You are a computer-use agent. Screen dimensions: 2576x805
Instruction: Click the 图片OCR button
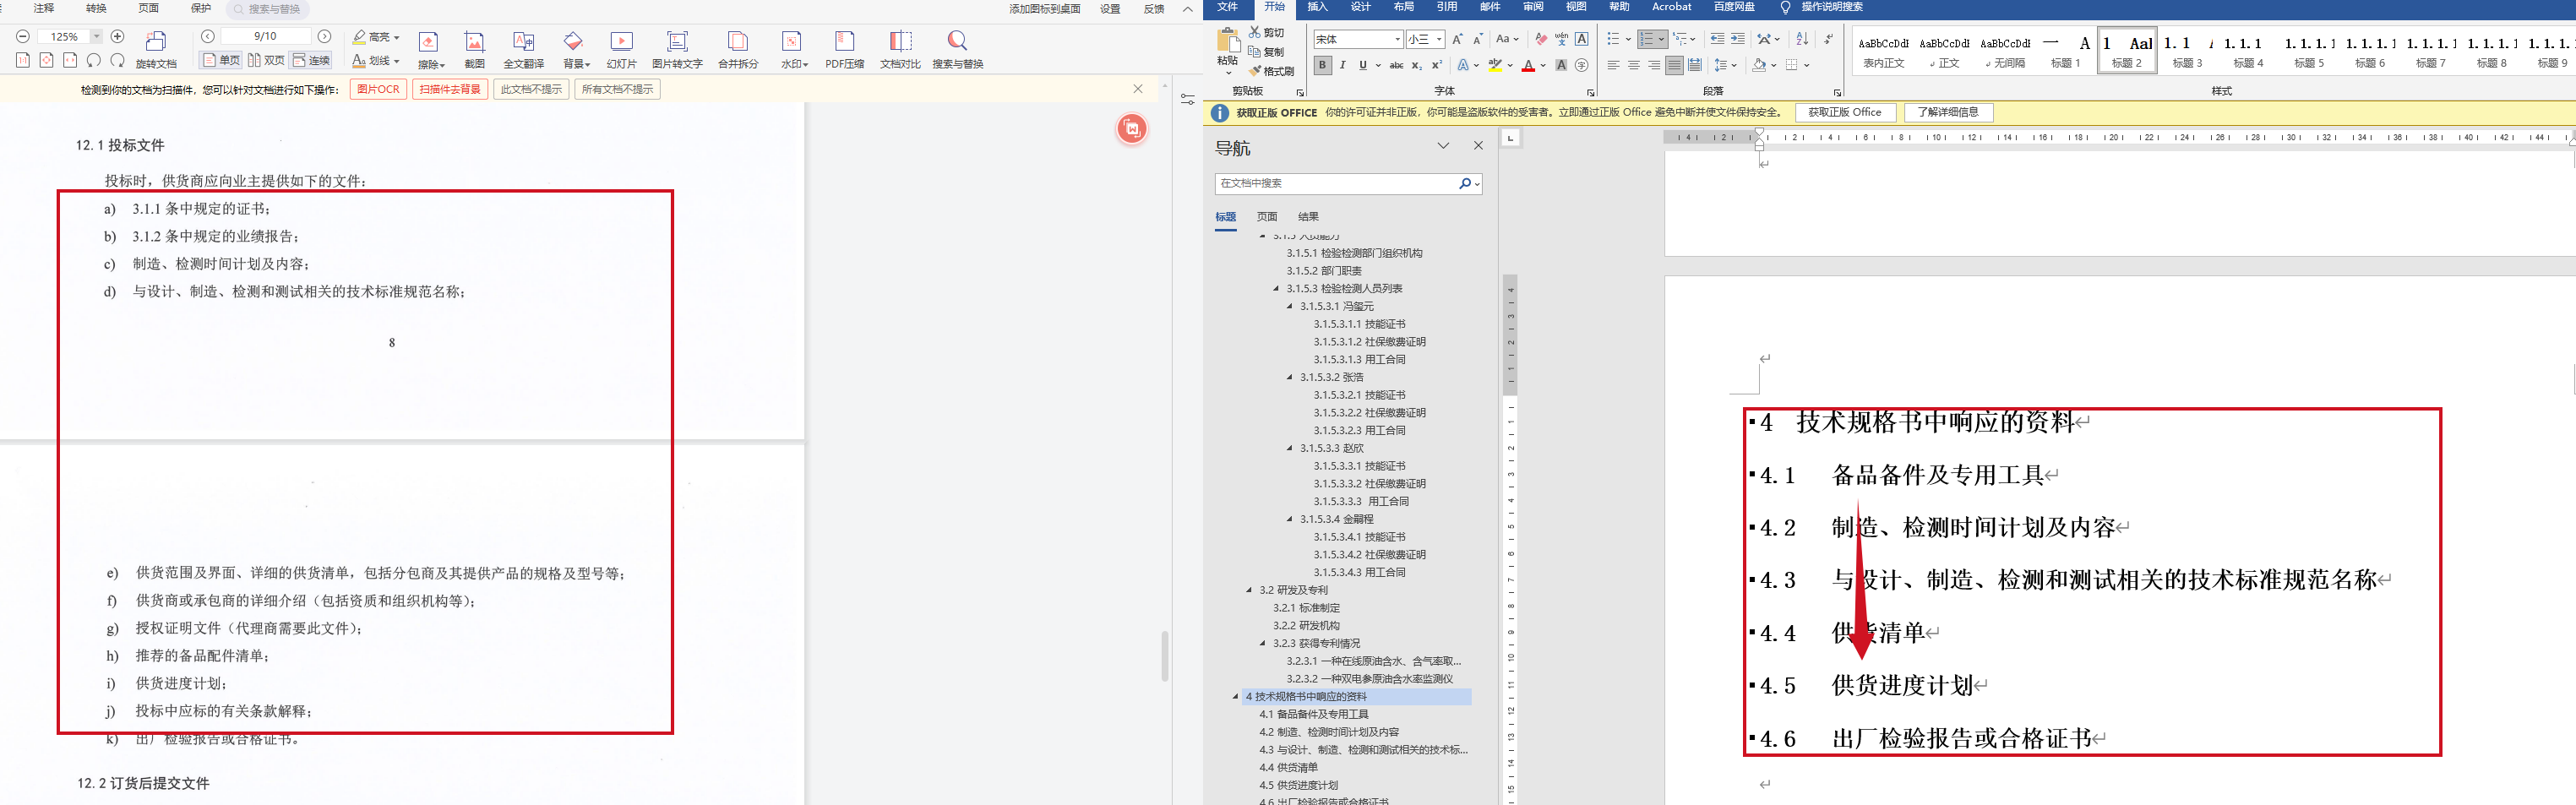(x=378, y=89)
